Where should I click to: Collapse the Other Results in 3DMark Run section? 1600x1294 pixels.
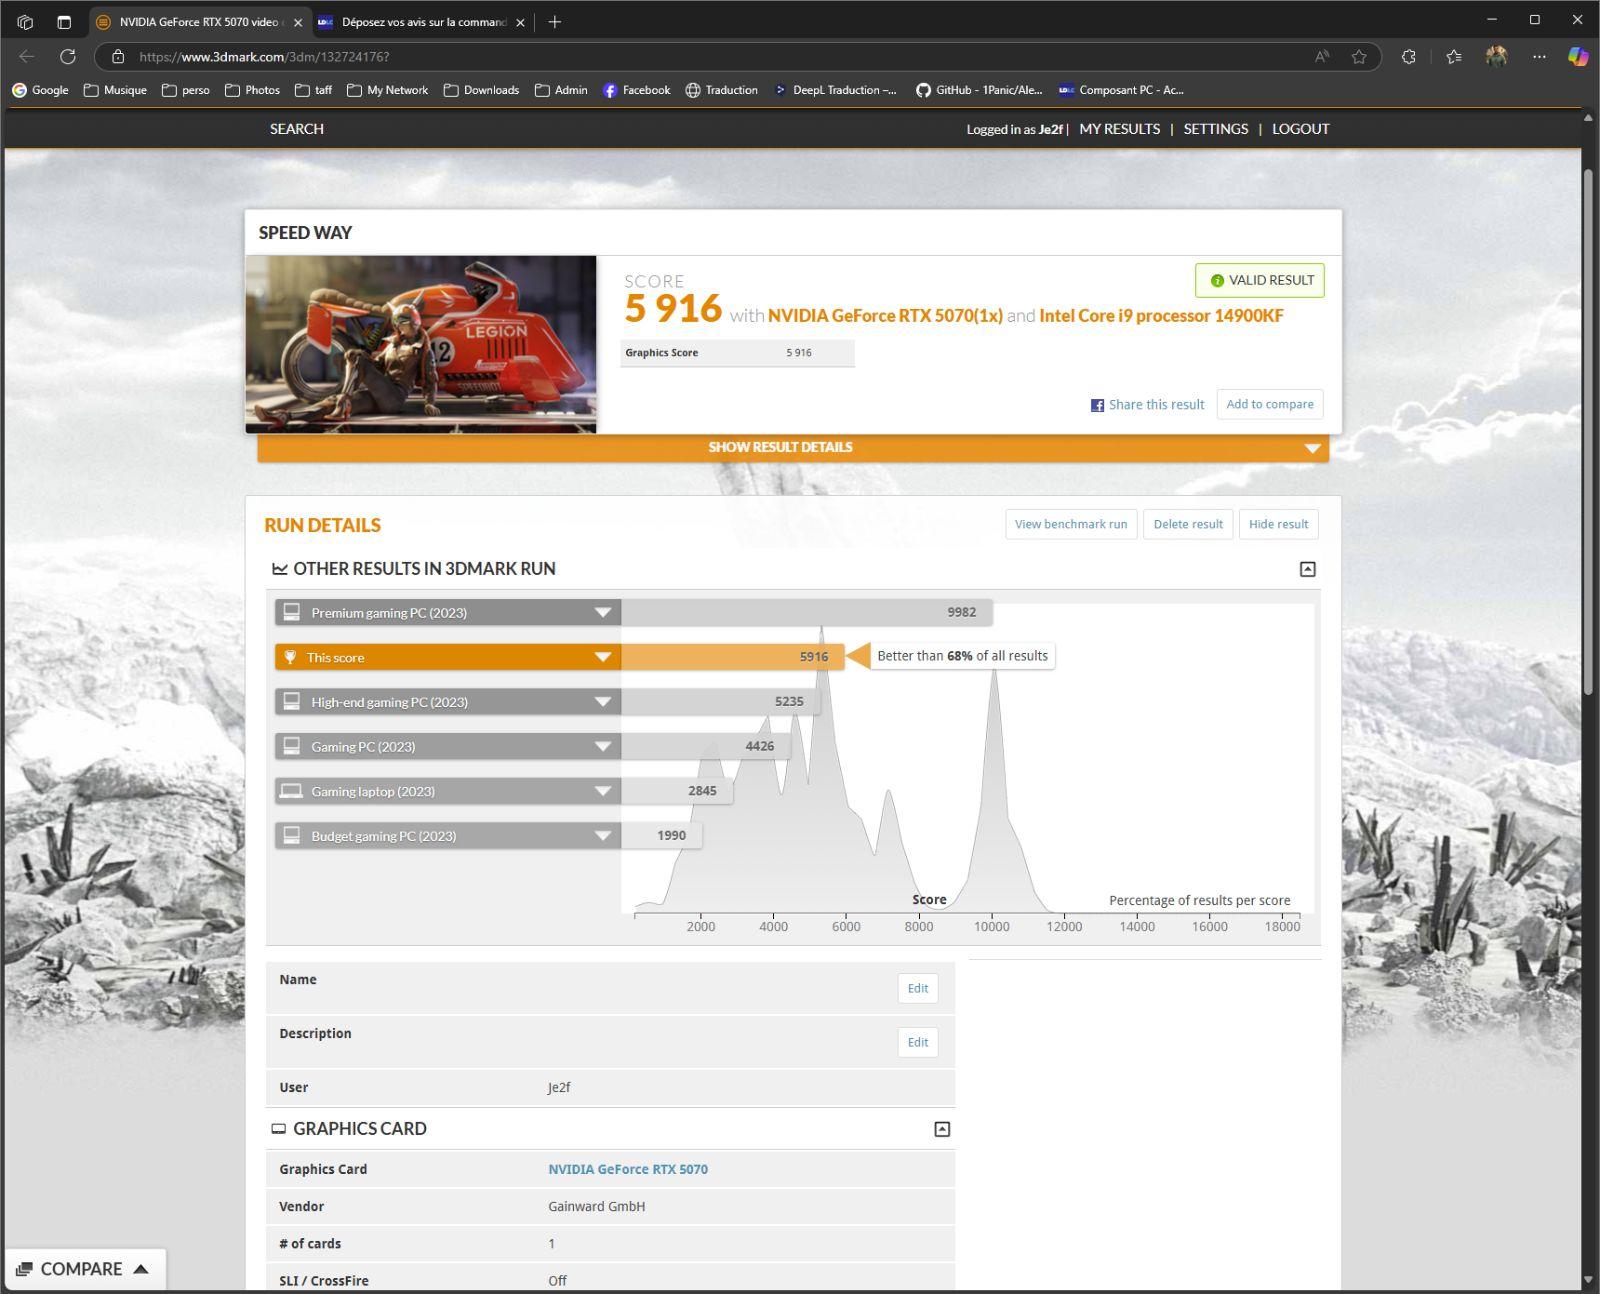click(x=1307, y=569)
